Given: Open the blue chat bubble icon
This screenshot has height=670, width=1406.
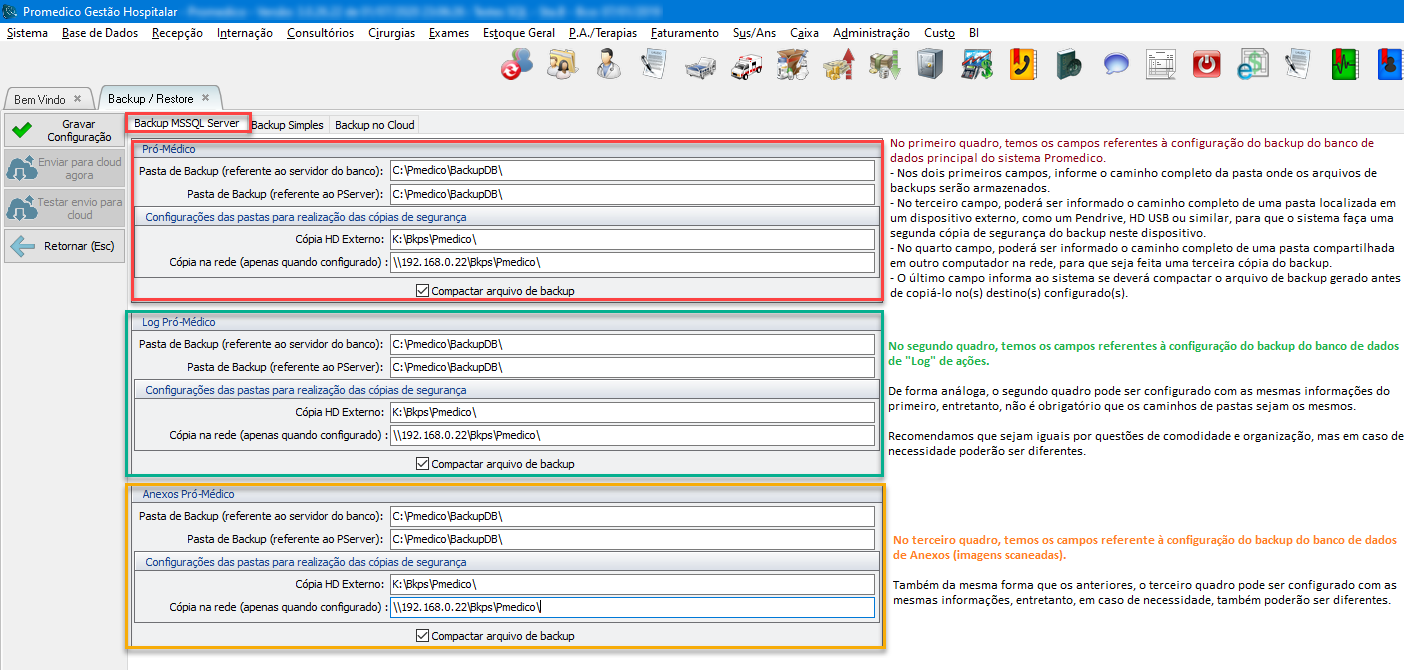Looking at the screenshot, I should pos(1116,66).
